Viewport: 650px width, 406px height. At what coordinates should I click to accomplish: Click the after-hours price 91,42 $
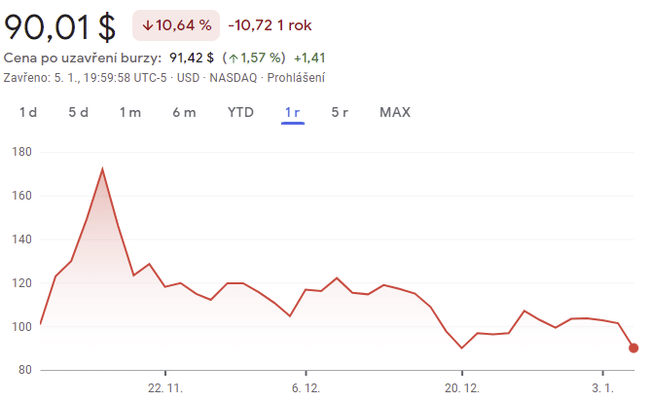191,58
